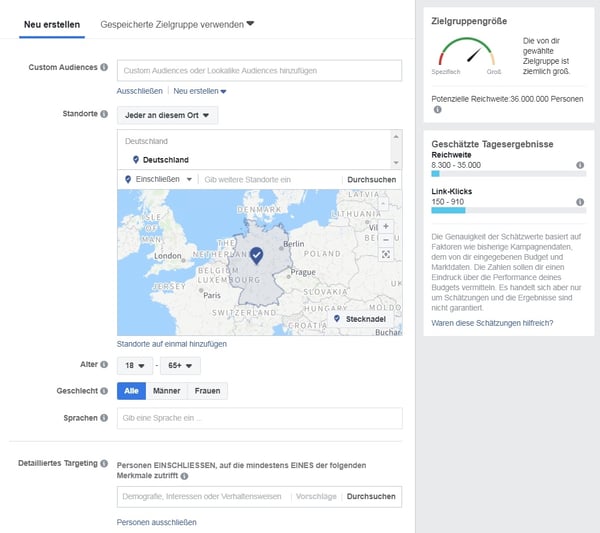
Task: Click Ausschließen link
Action: point(140,91)
